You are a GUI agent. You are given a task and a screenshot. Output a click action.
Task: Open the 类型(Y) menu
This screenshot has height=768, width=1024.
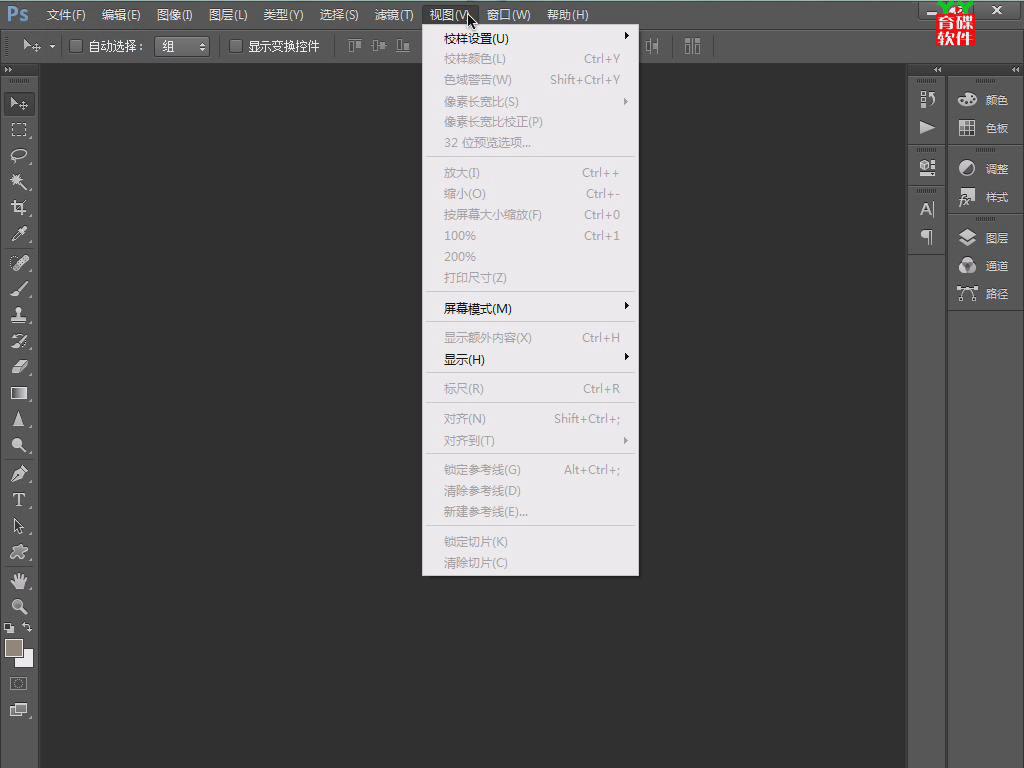click(283, 14)
